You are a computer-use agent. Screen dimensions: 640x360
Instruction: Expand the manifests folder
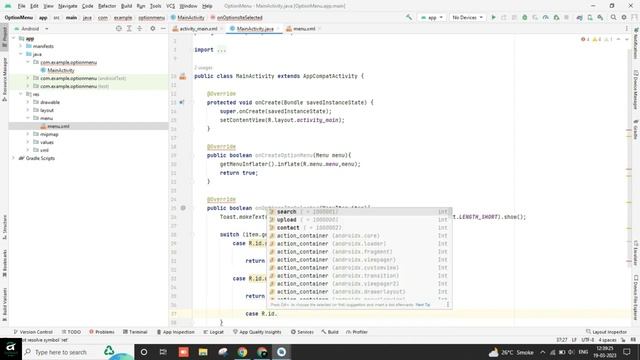pyautogui.click(x=21, y=46)
